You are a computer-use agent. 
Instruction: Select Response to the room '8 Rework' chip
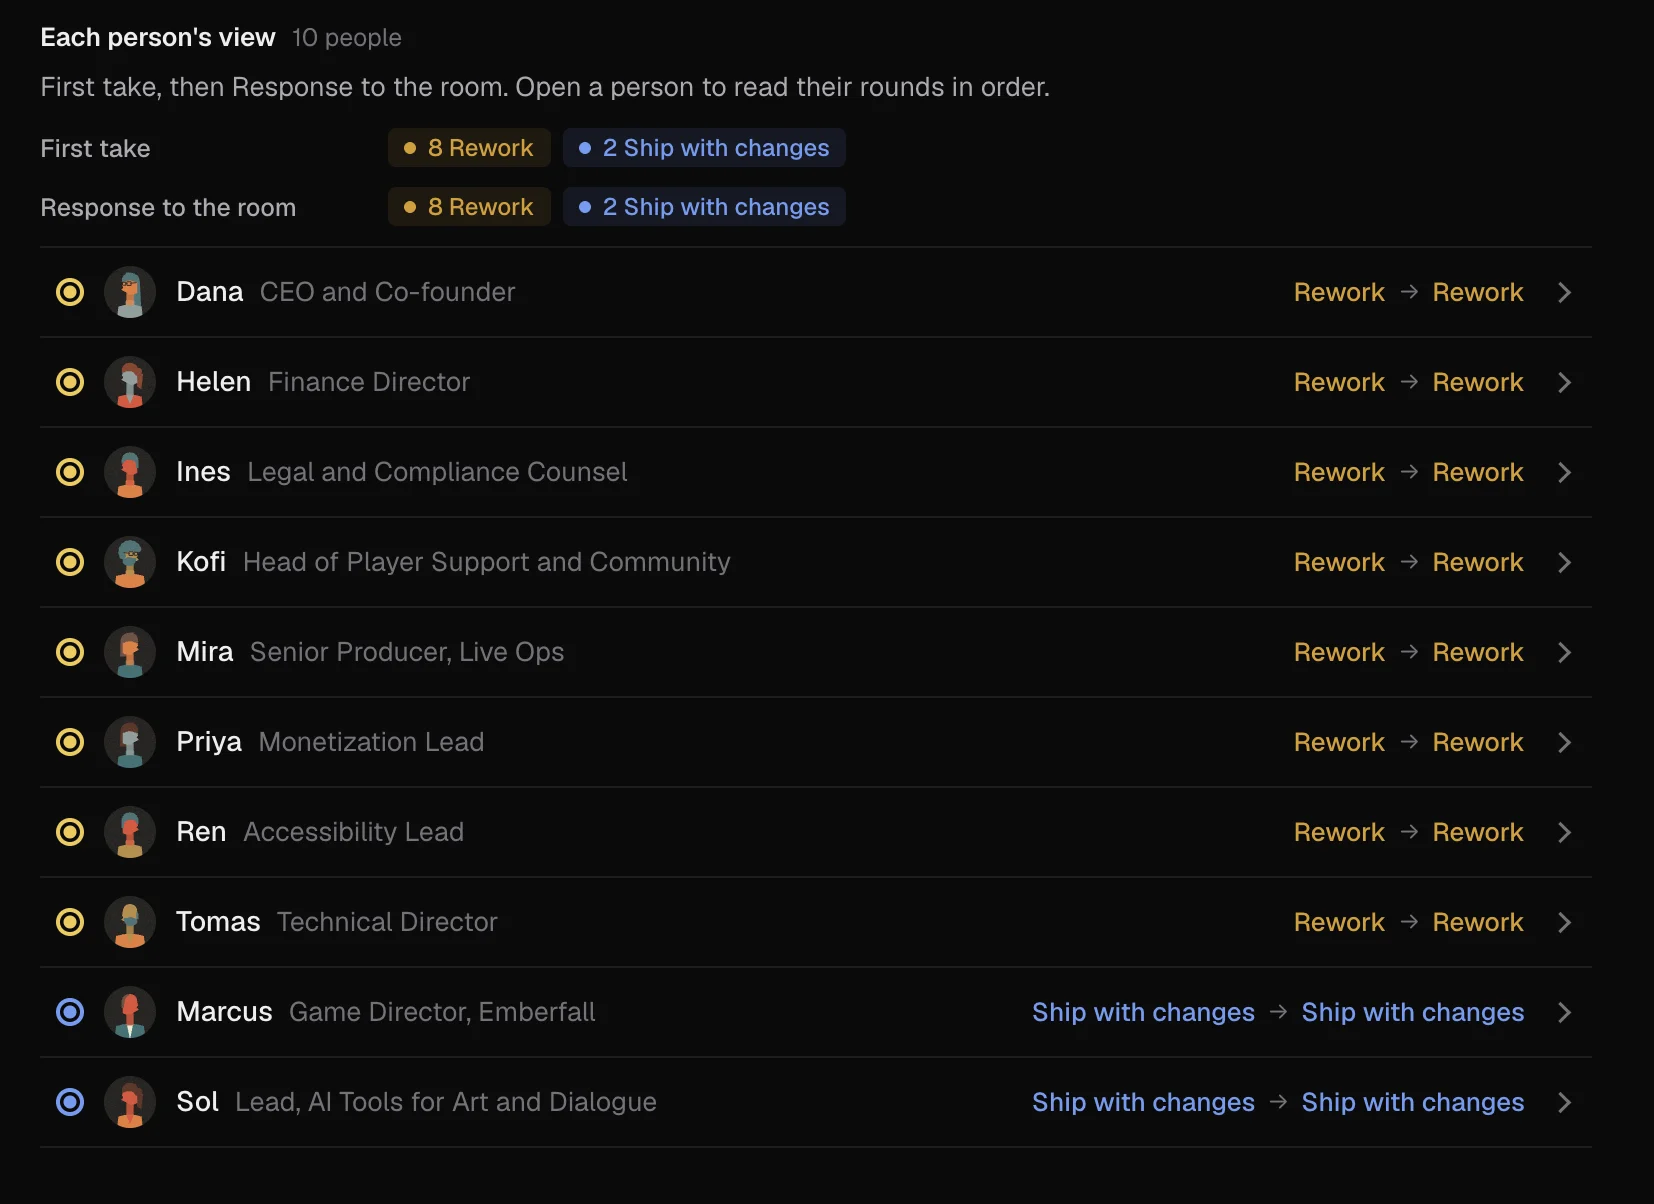pyautogui.click(x=469, y=207)
